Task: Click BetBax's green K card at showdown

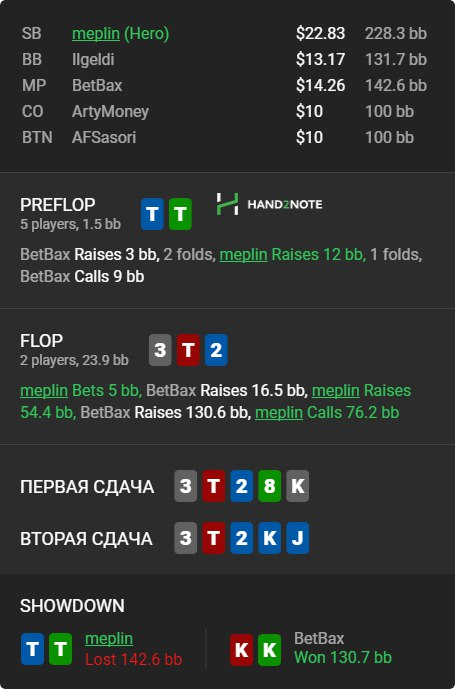Action: click(x=269, y=649)
